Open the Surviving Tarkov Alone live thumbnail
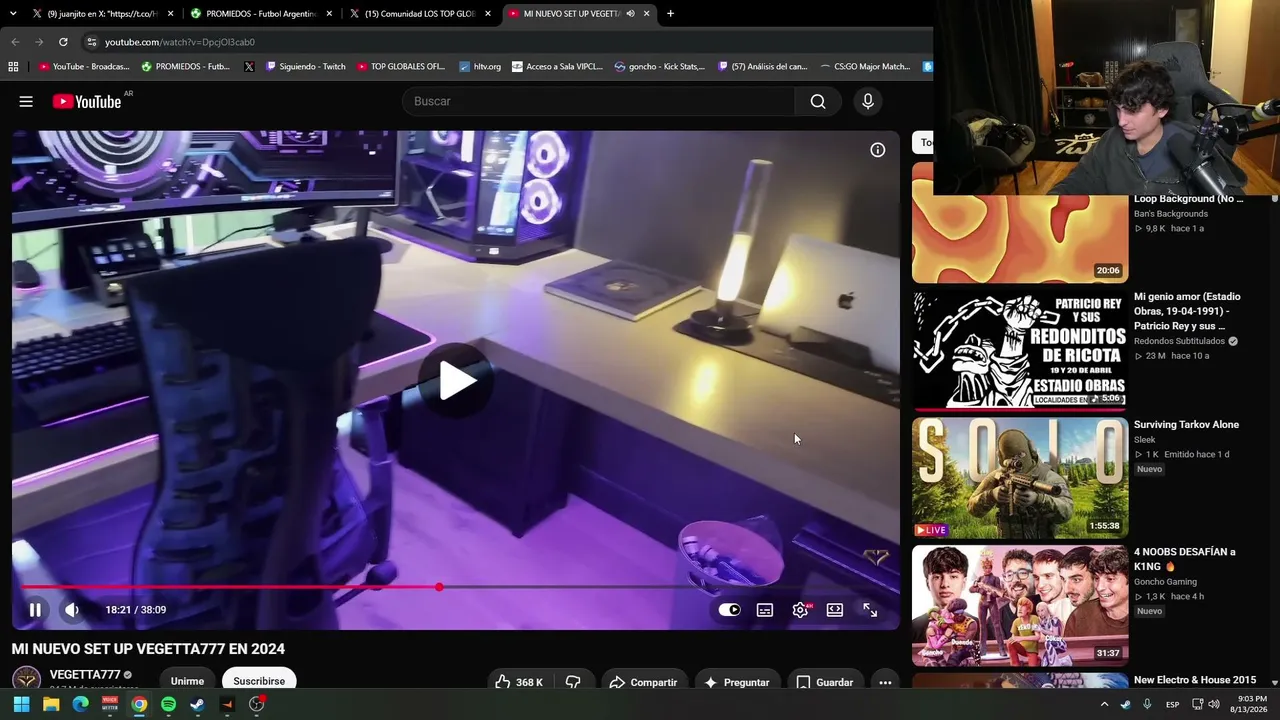Screen dimensions: 1280x720 pyautogui.click(x=1020, y=478)
